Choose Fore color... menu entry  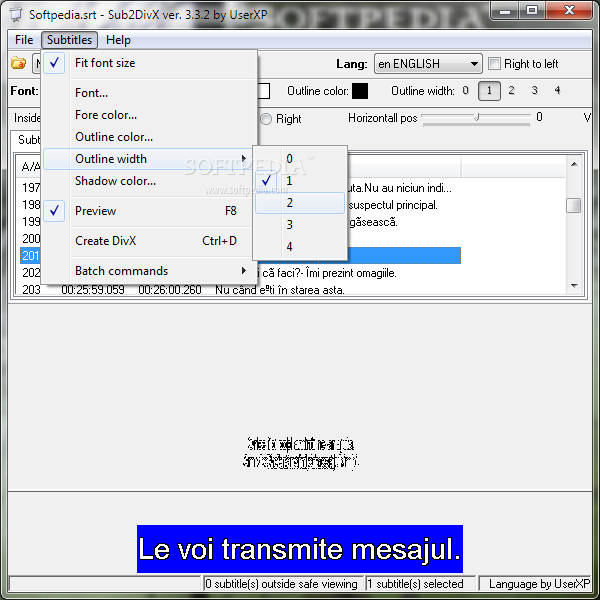[148, 115]
